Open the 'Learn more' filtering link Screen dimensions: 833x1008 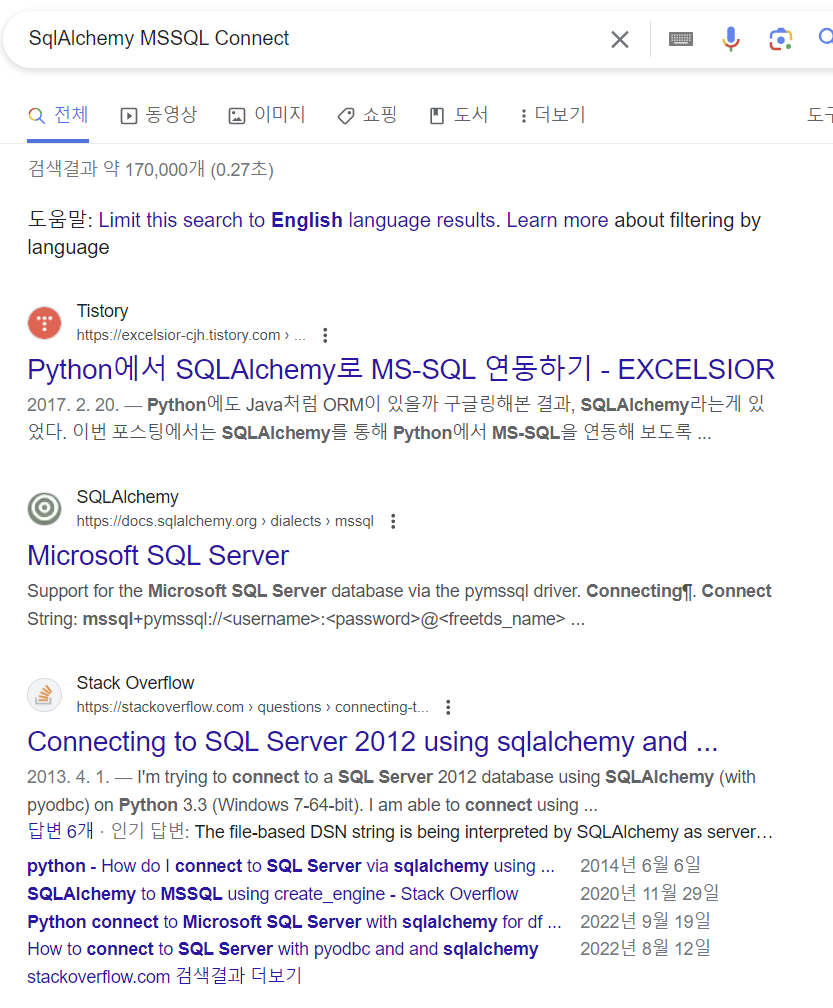[x=557, y=220]
